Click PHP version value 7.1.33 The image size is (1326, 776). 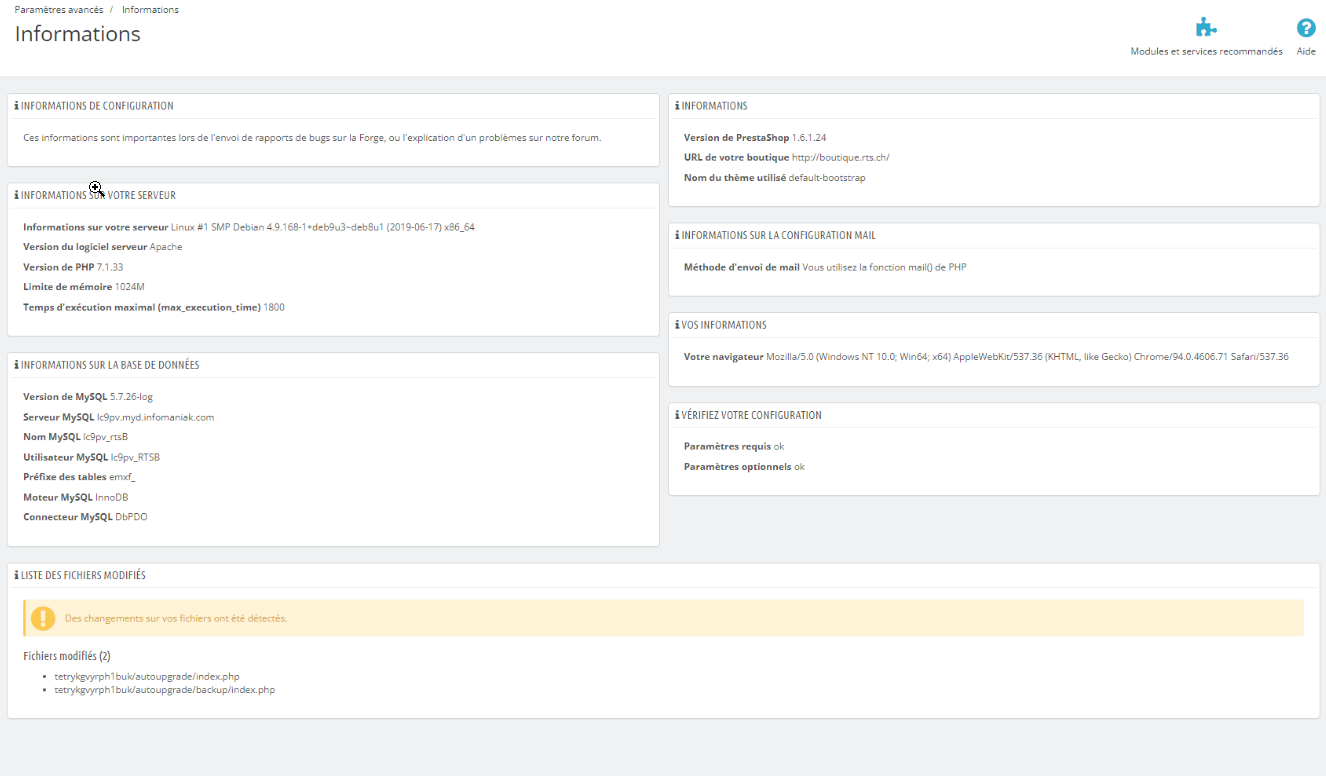(110, 267)
